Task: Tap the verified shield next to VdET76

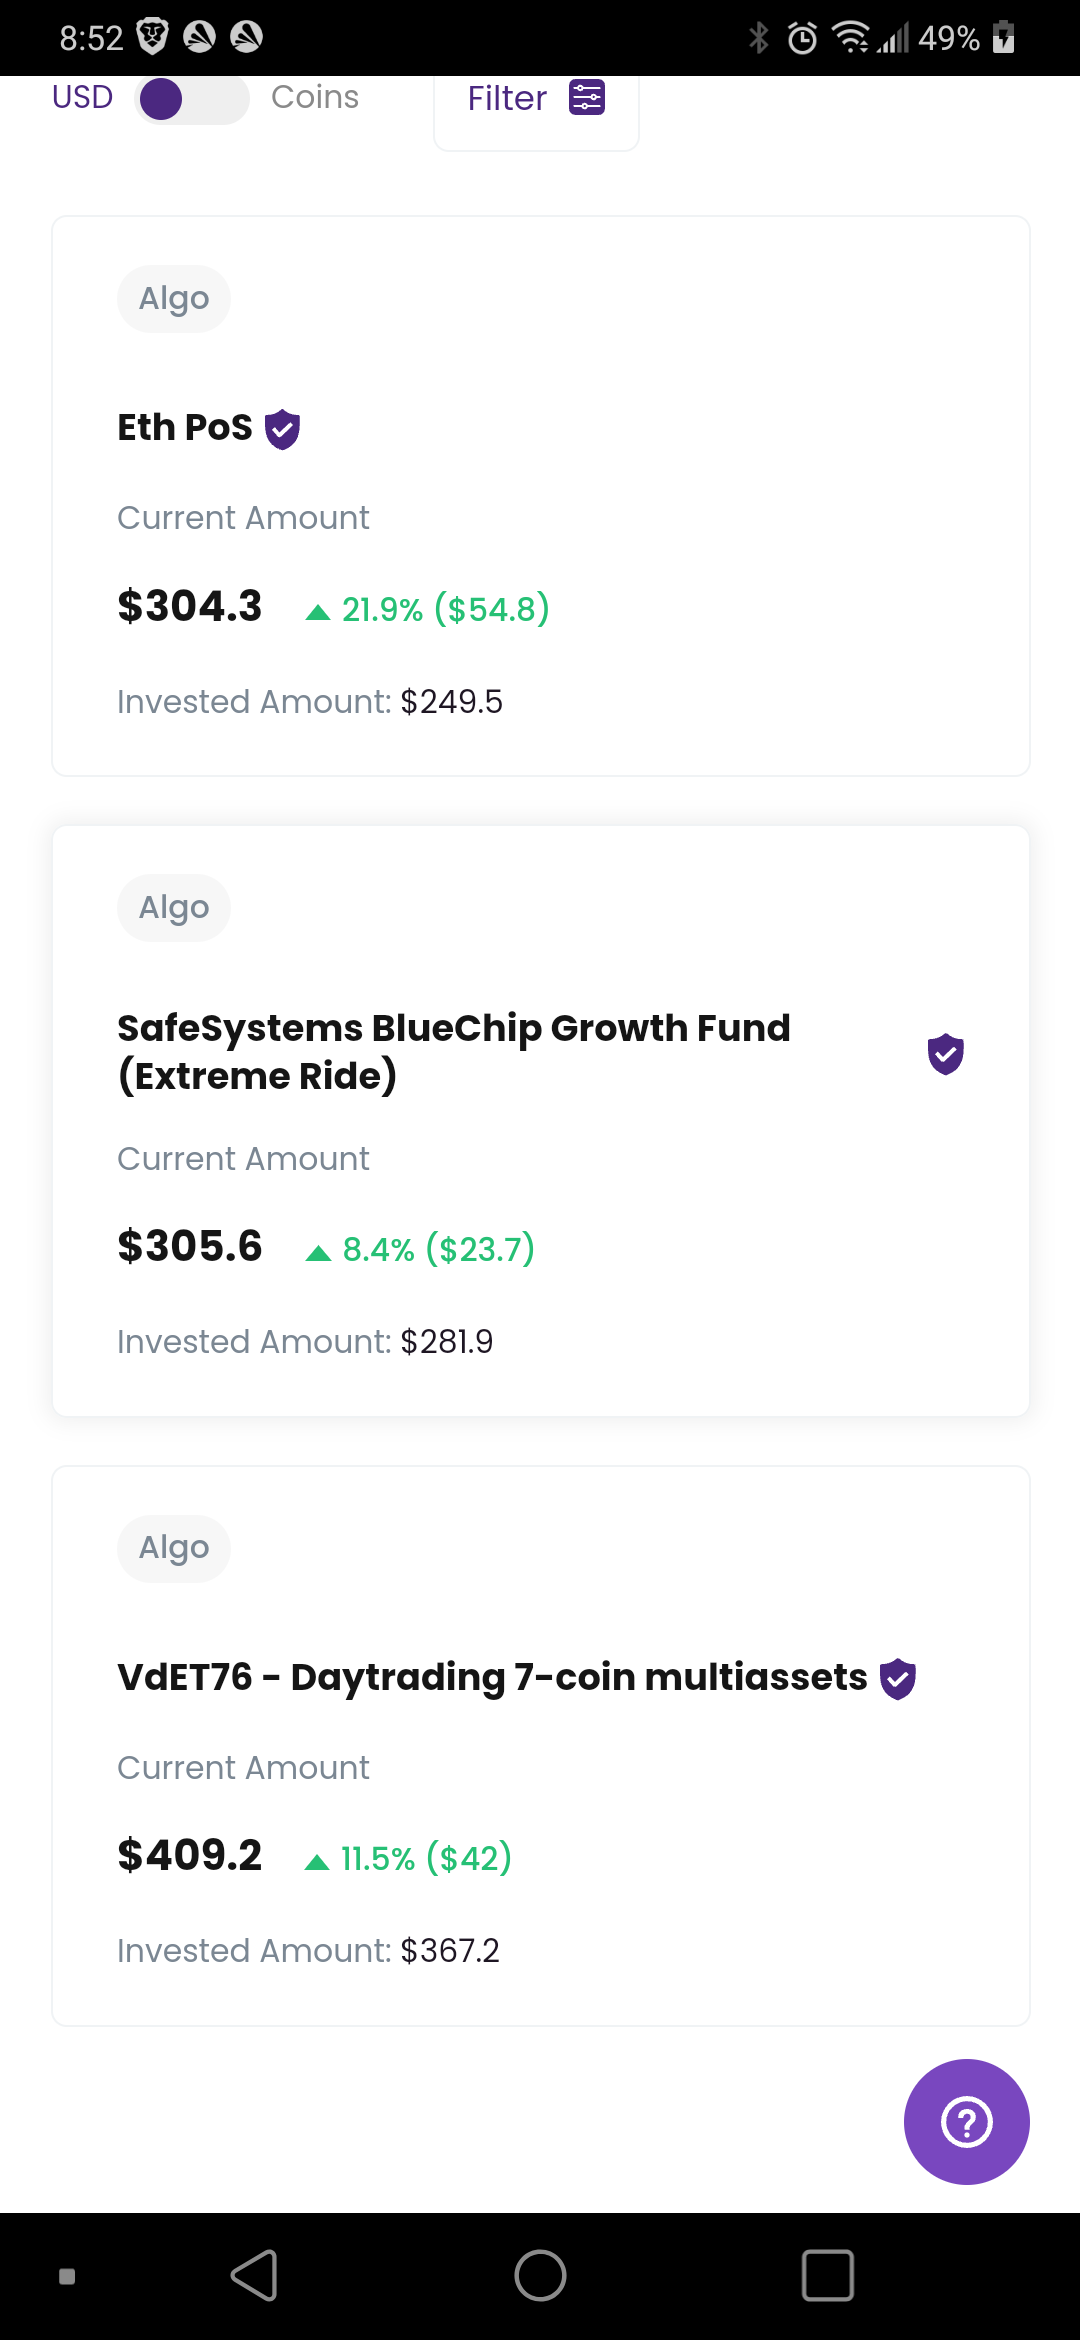Action: 898,1679
